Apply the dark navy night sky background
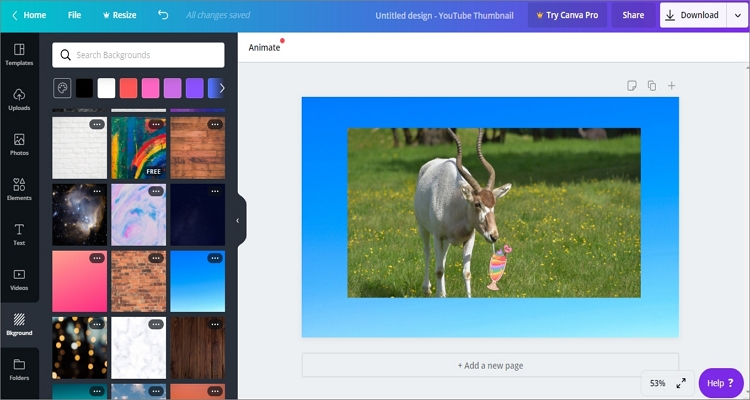Viewport: 750px width, 400px height. pos(198,214)
